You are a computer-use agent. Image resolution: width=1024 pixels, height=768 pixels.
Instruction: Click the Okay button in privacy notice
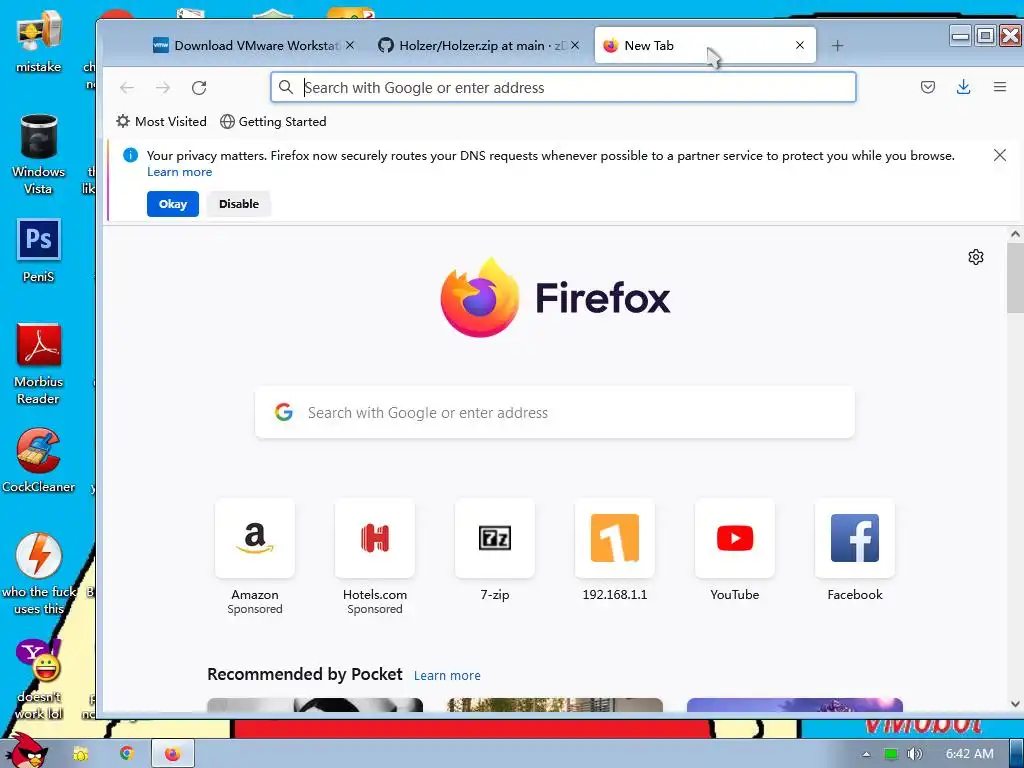click(172, 204)
